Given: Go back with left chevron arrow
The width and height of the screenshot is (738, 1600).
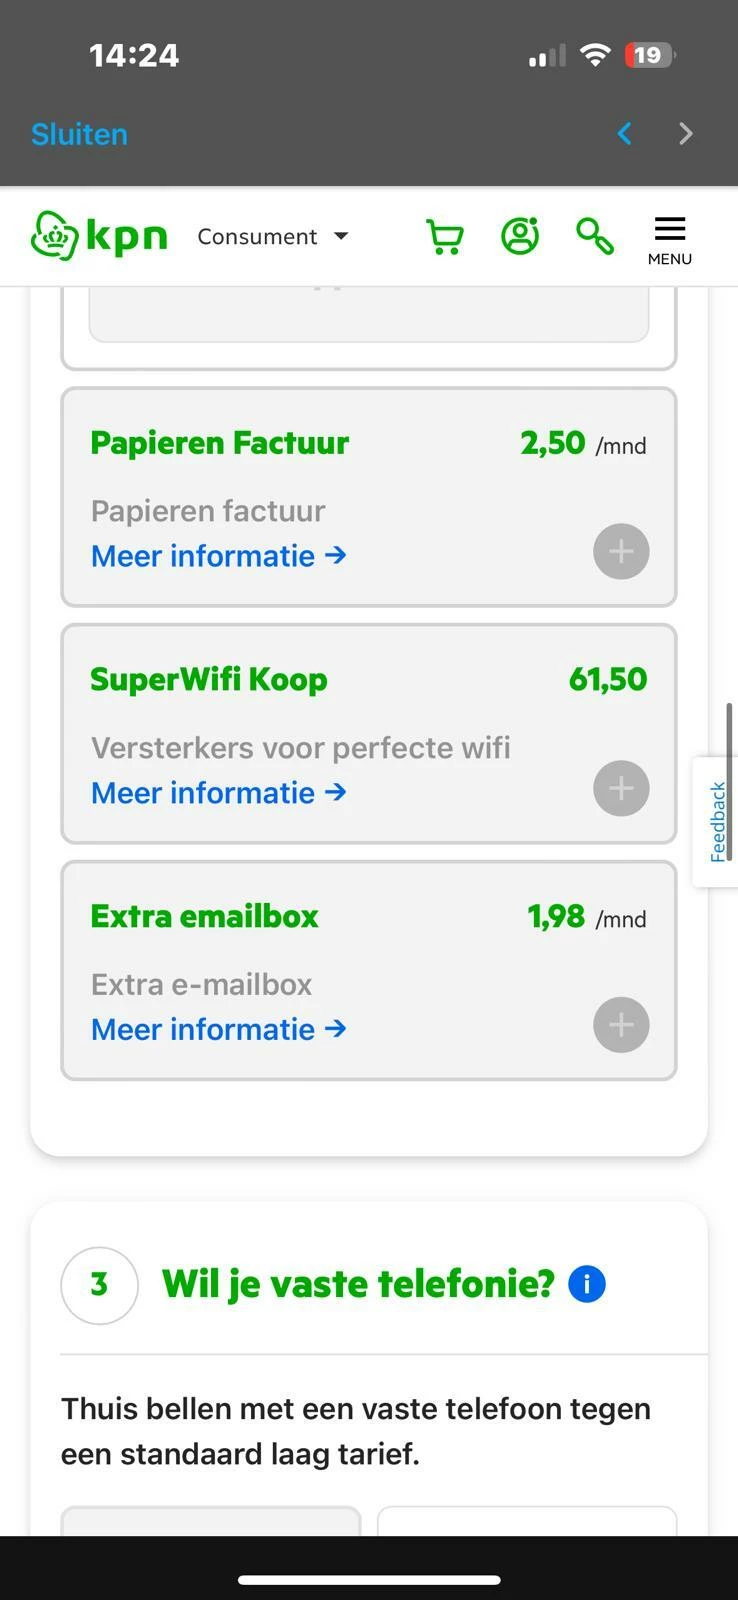Looking at the screenshot, I should [x=625, y=134].
